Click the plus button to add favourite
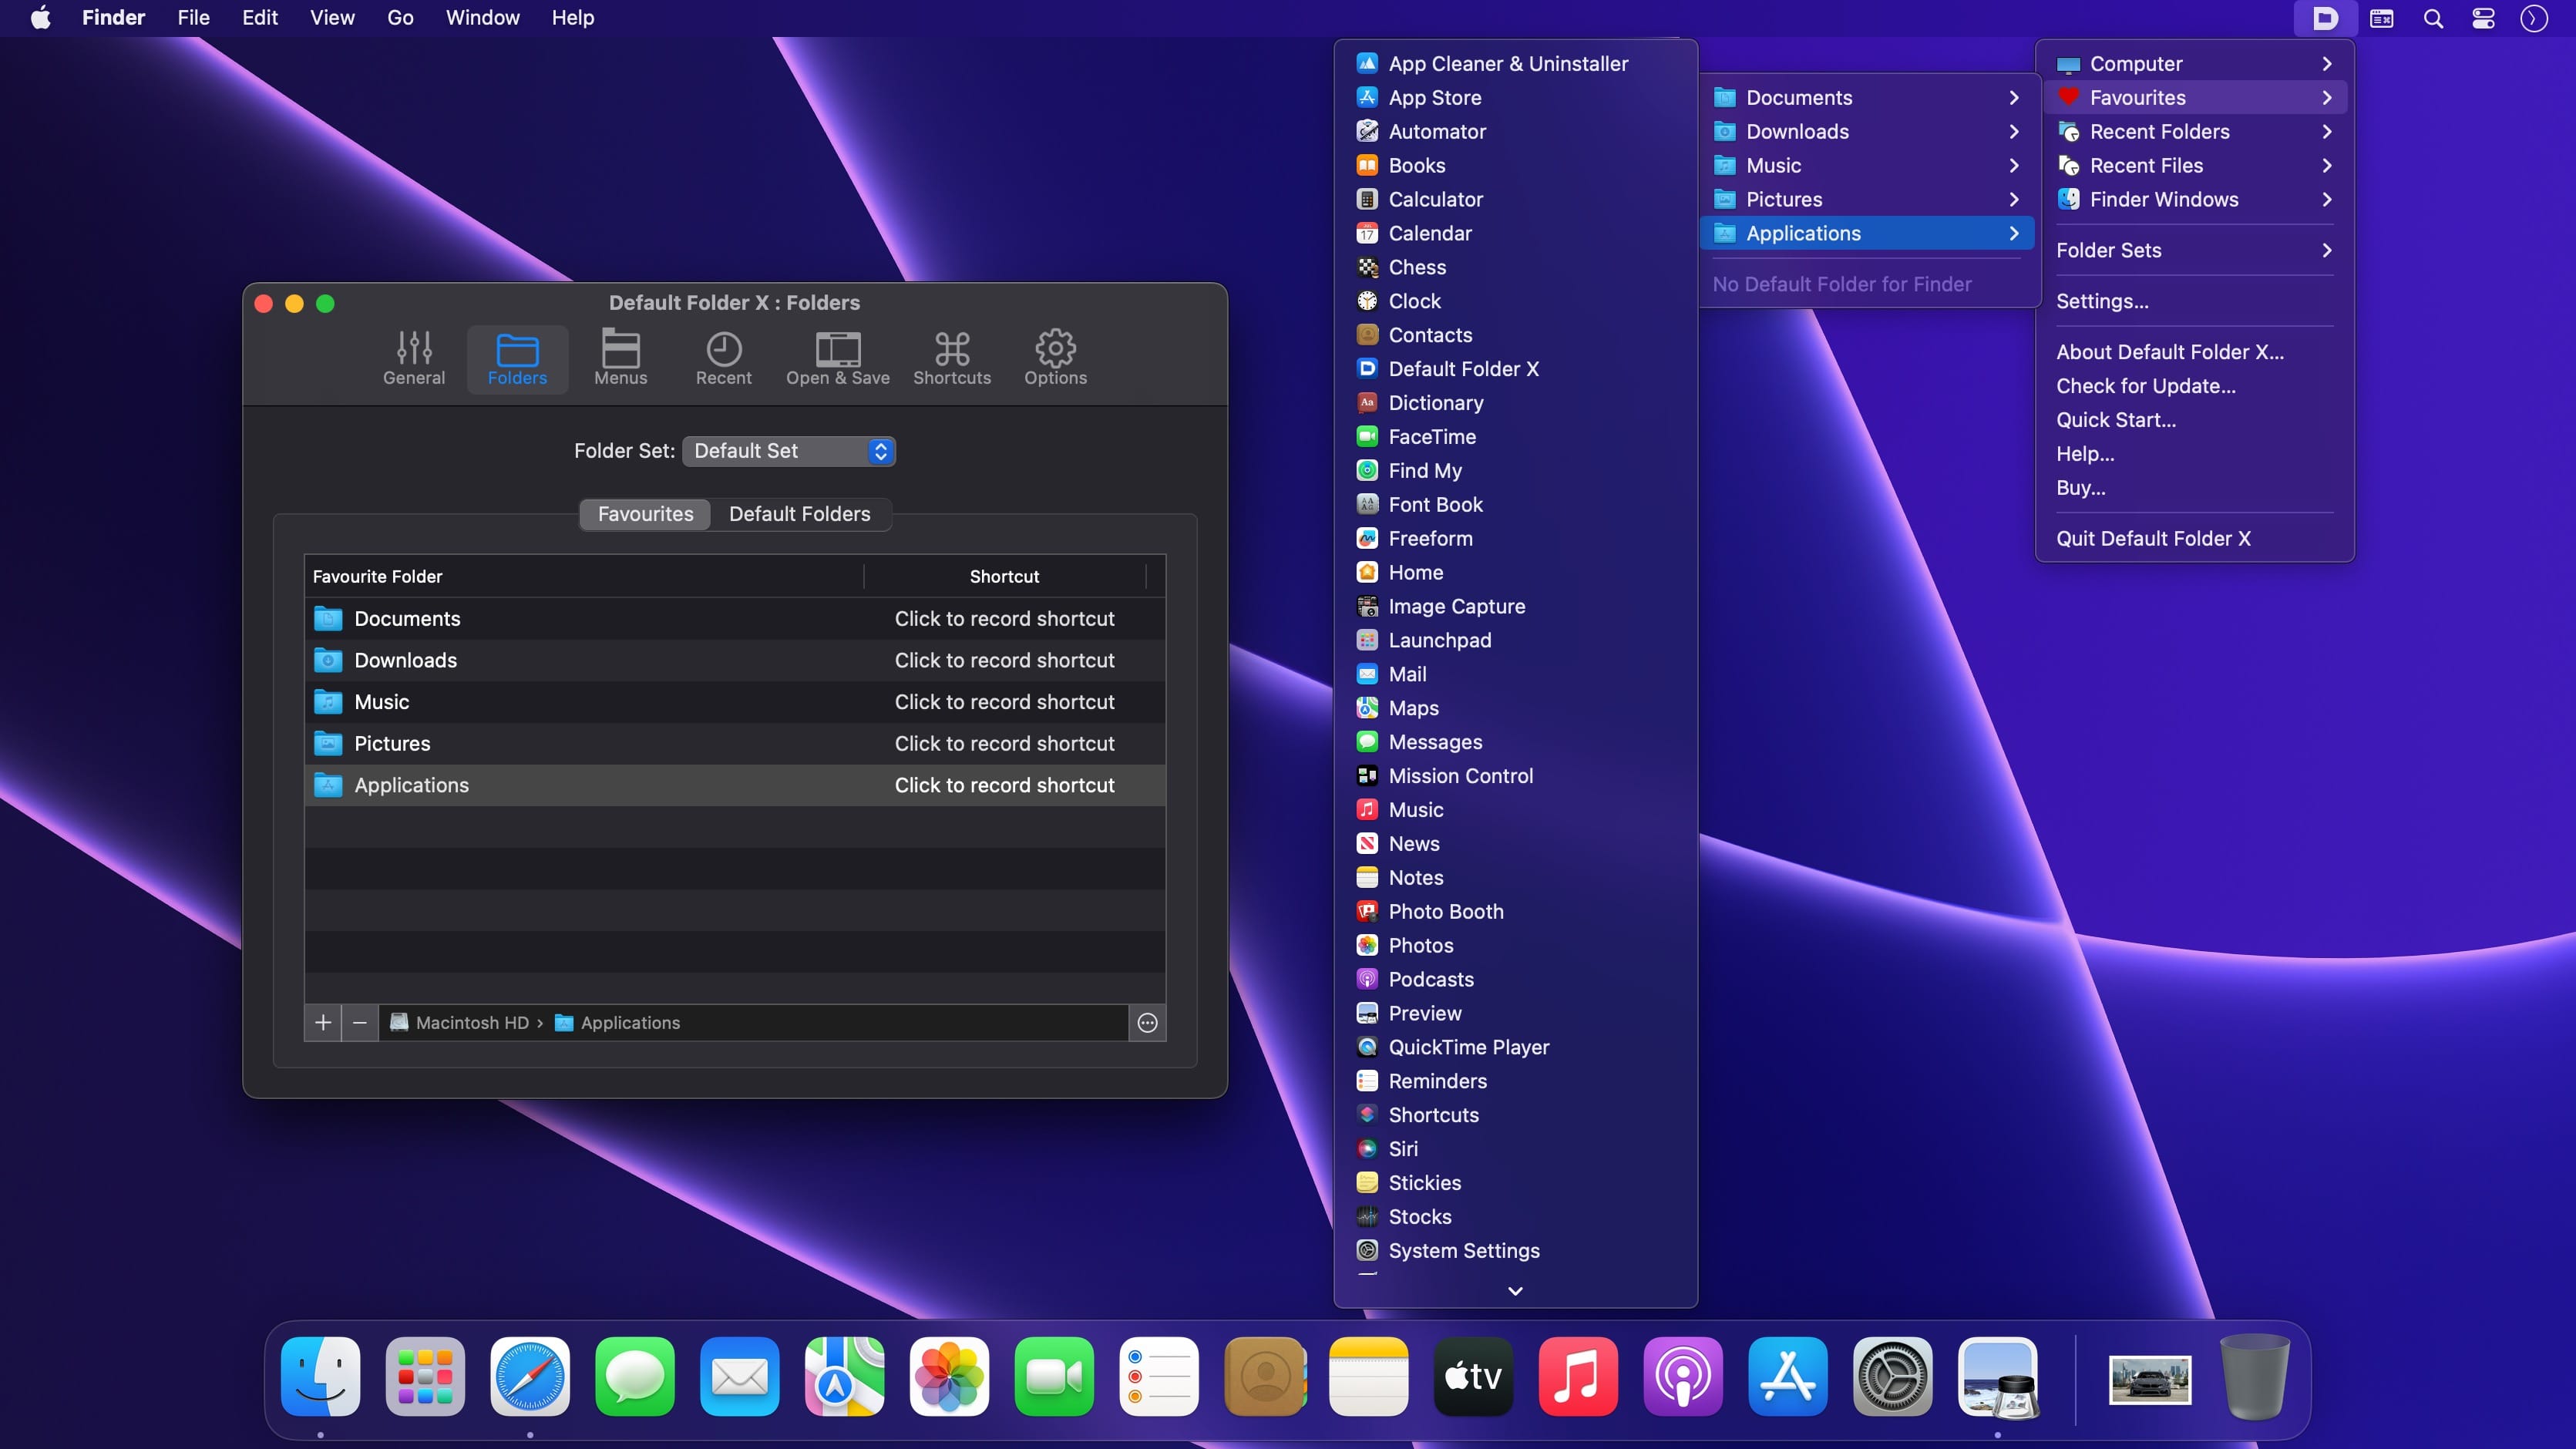Screen dimensions: 2576x1449 [x=322, y=1022]
